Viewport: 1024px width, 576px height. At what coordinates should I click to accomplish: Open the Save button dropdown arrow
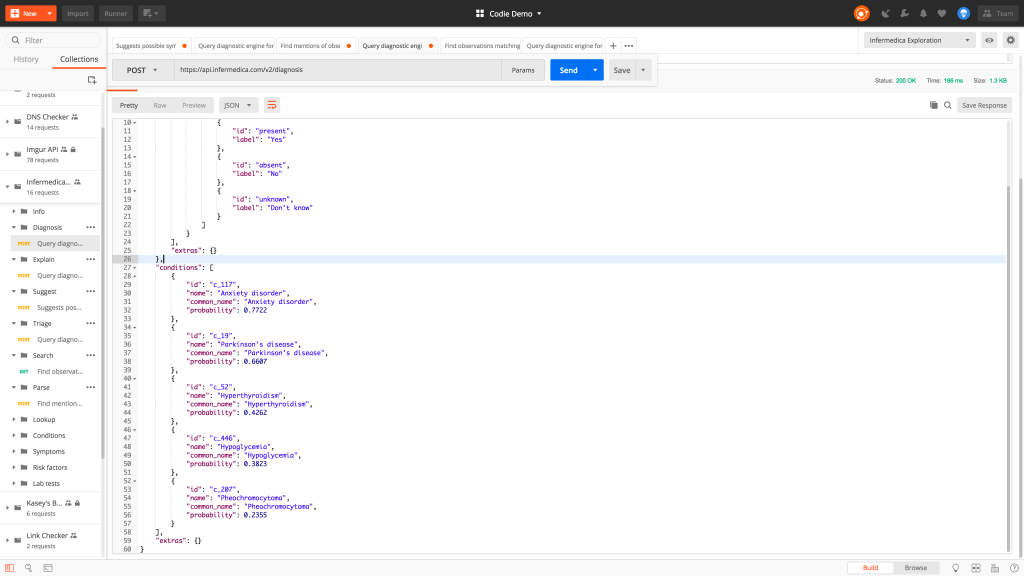coord(643,70)
